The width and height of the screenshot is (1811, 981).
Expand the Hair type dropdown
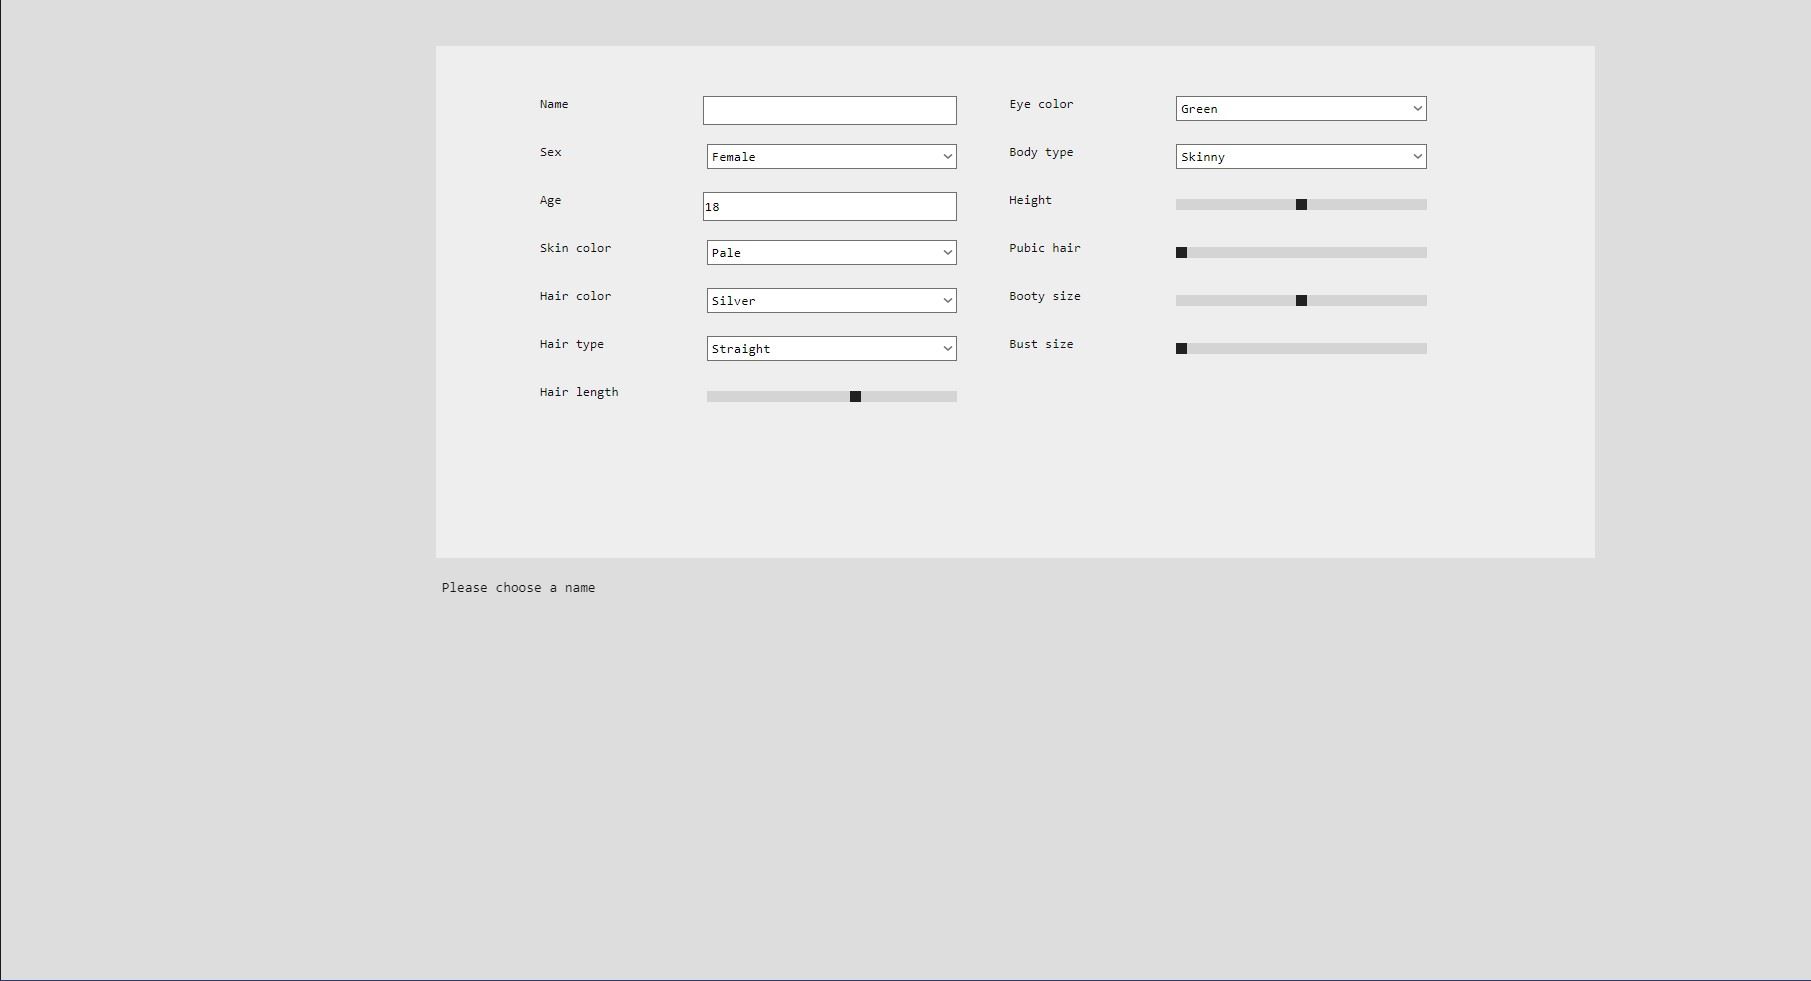(831, 348)
